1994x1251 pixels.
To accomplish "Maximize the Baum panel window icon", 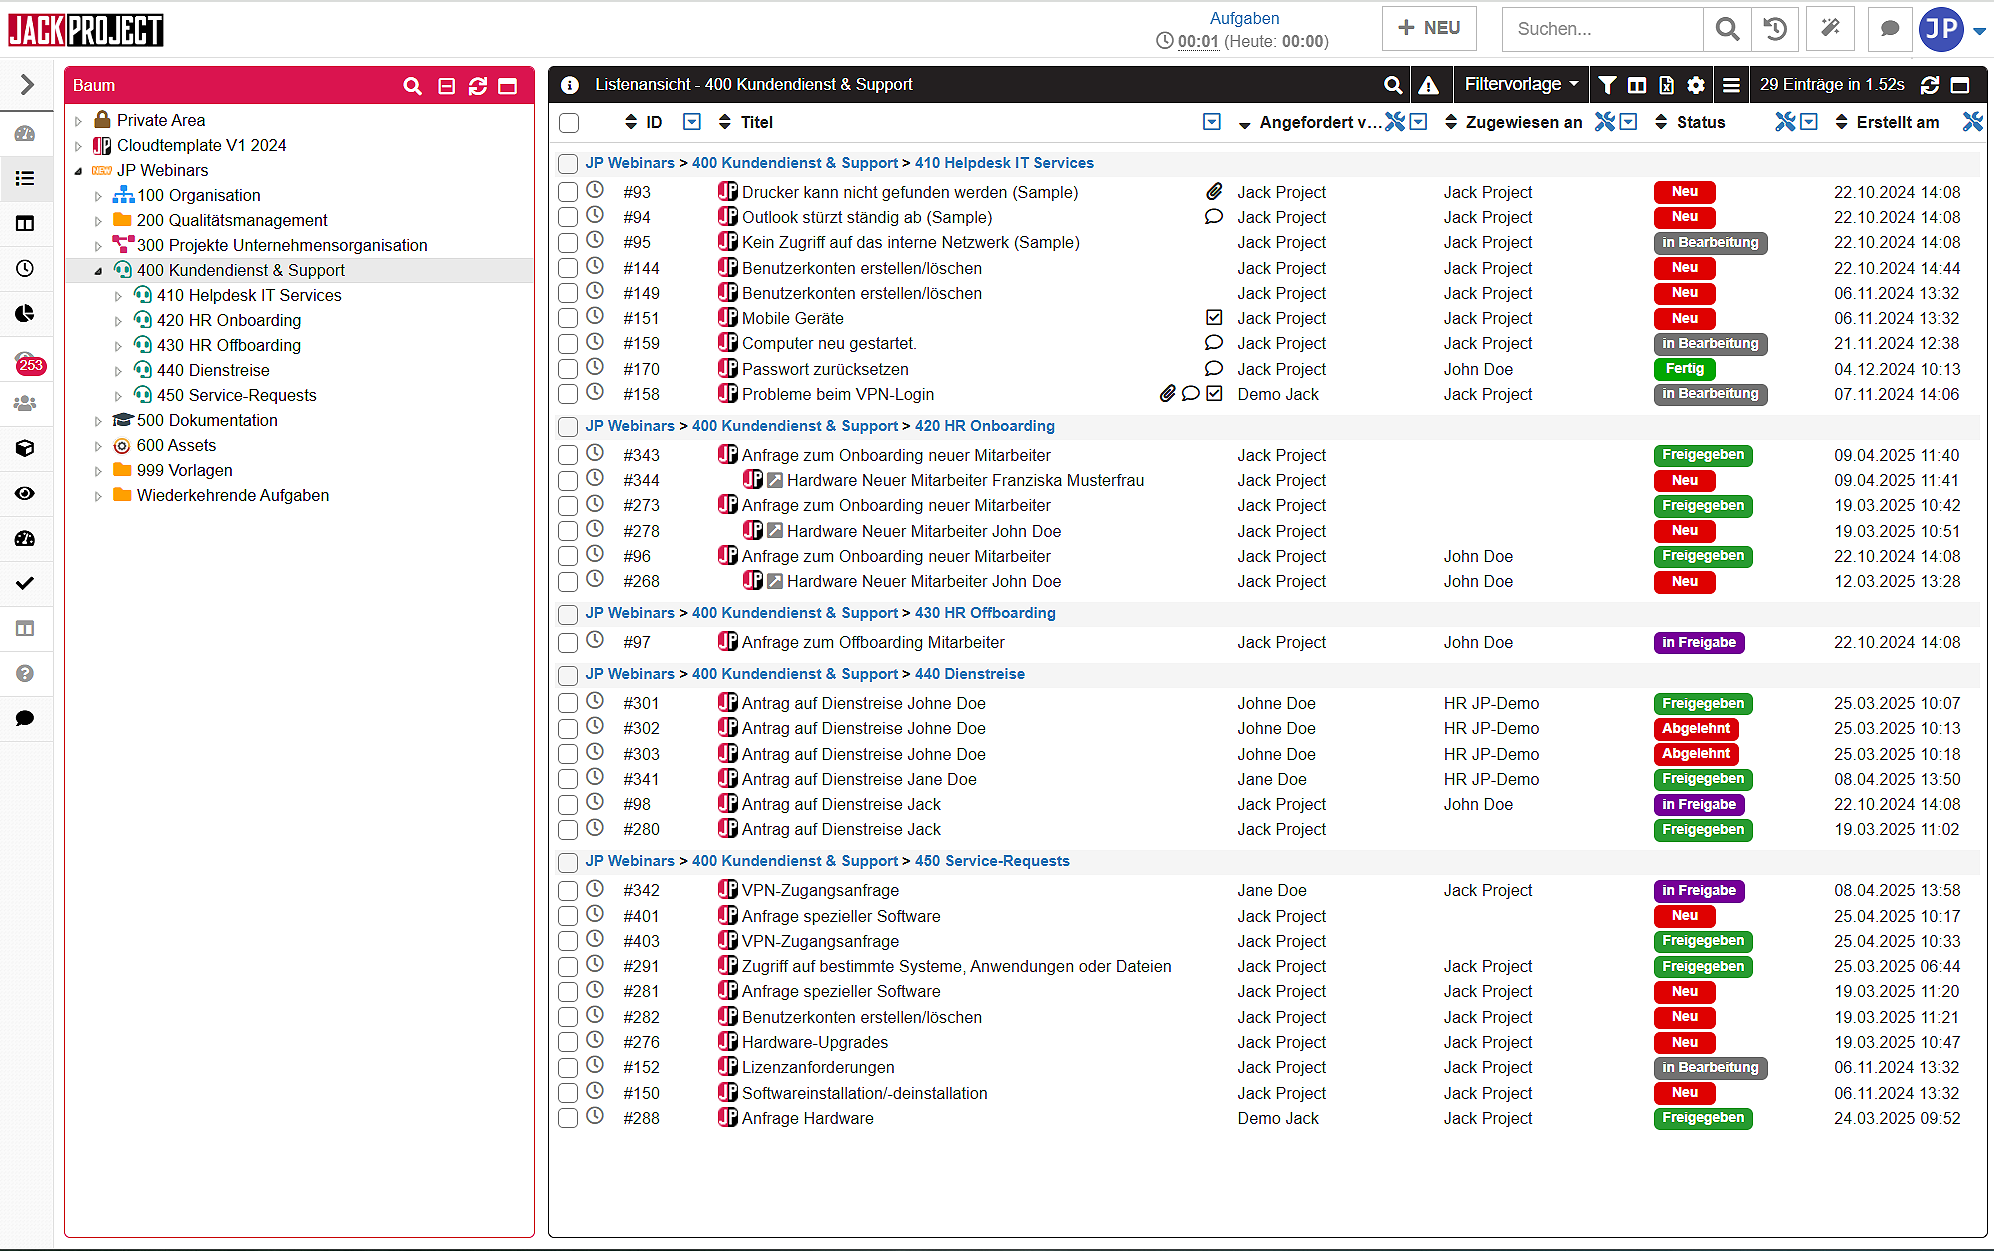I will (508, 86).
